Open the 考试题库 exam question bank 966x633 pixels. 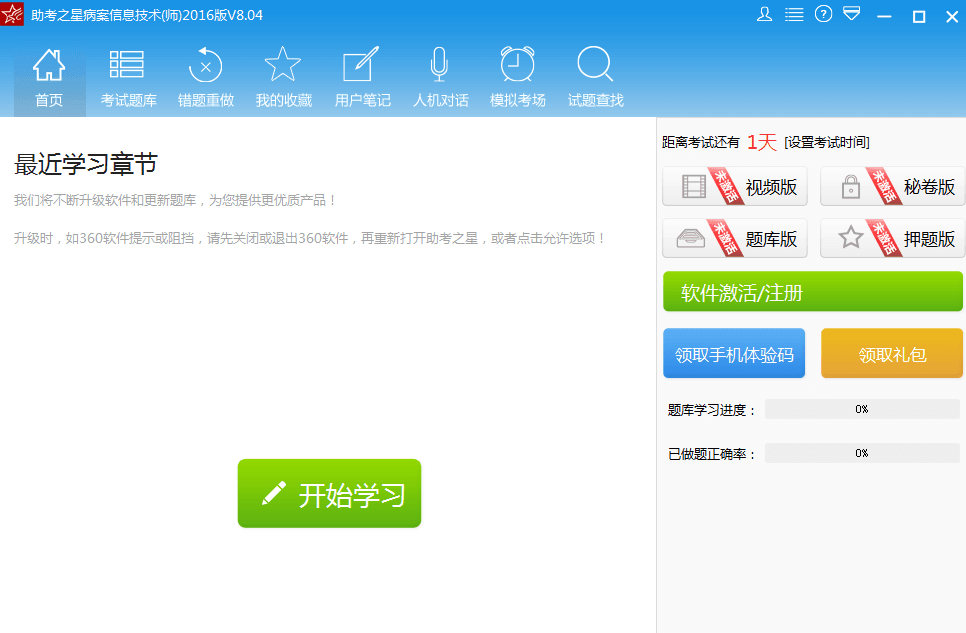128,78
